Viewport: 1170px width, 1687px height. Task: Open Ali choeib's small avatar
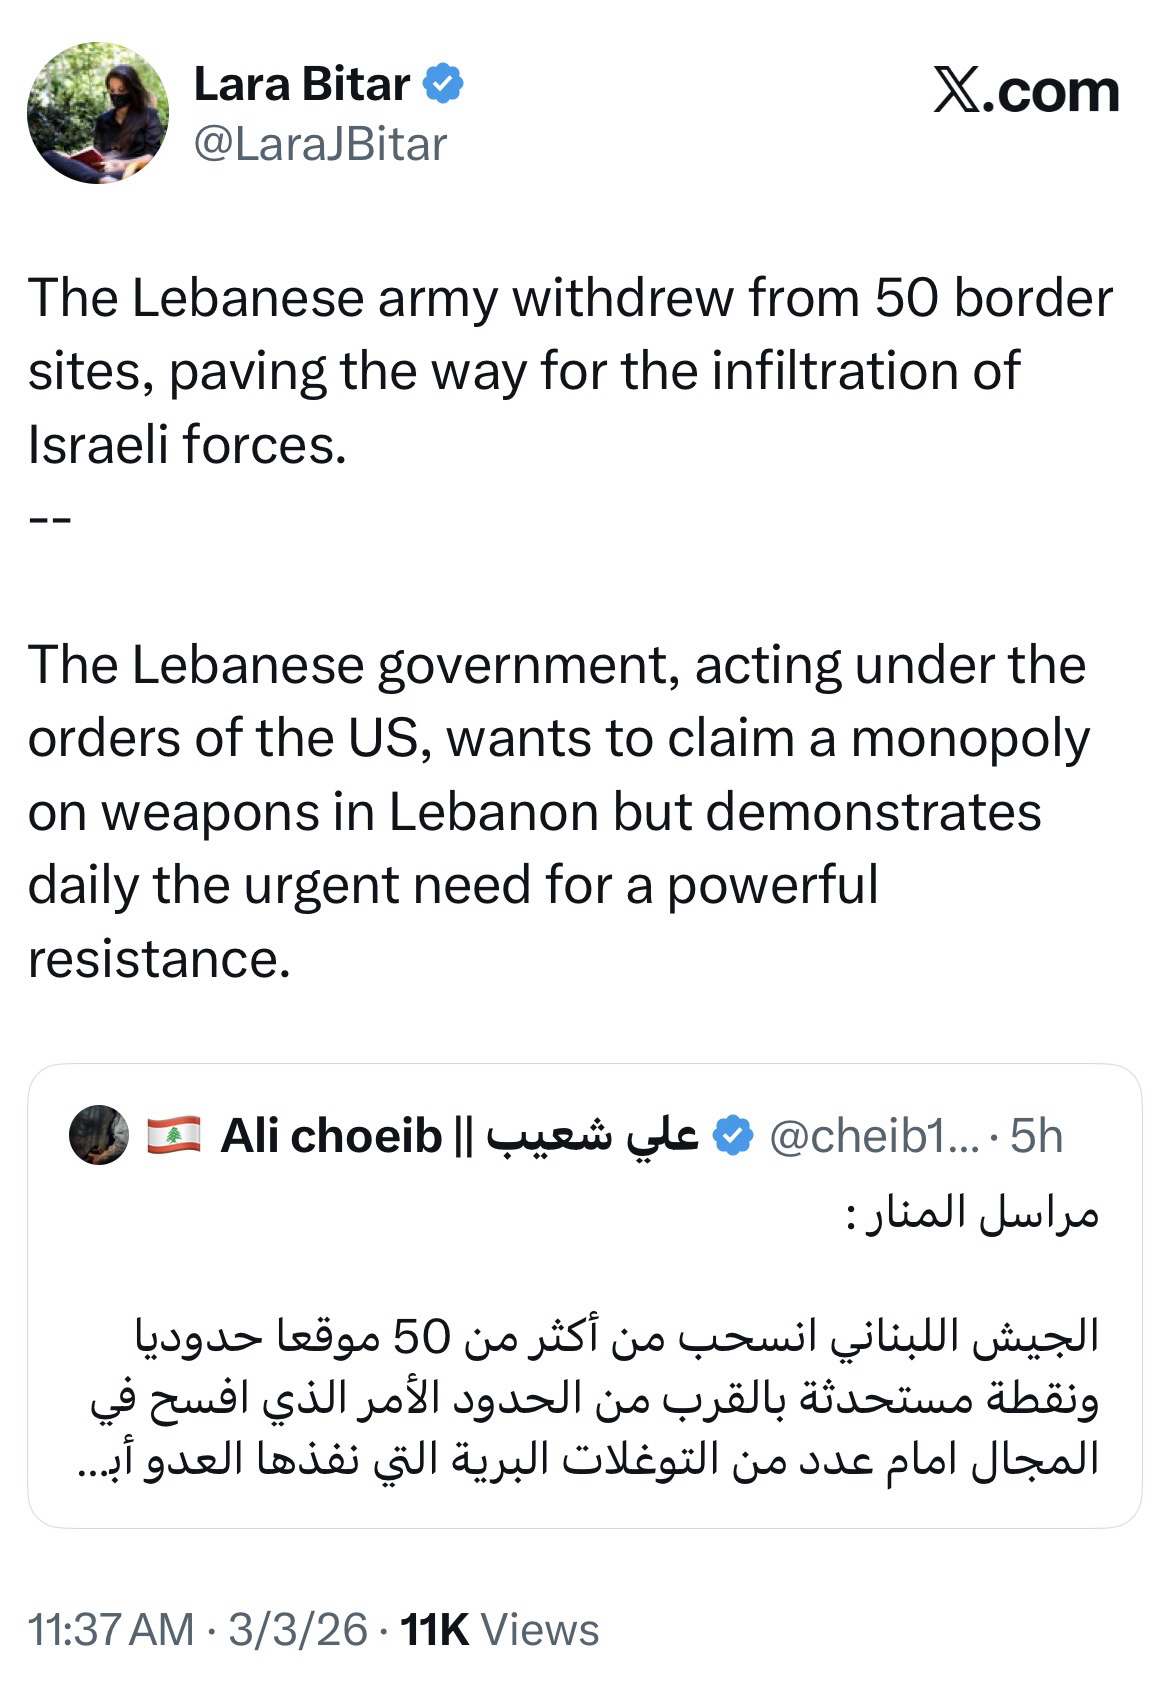point(99,1135)
